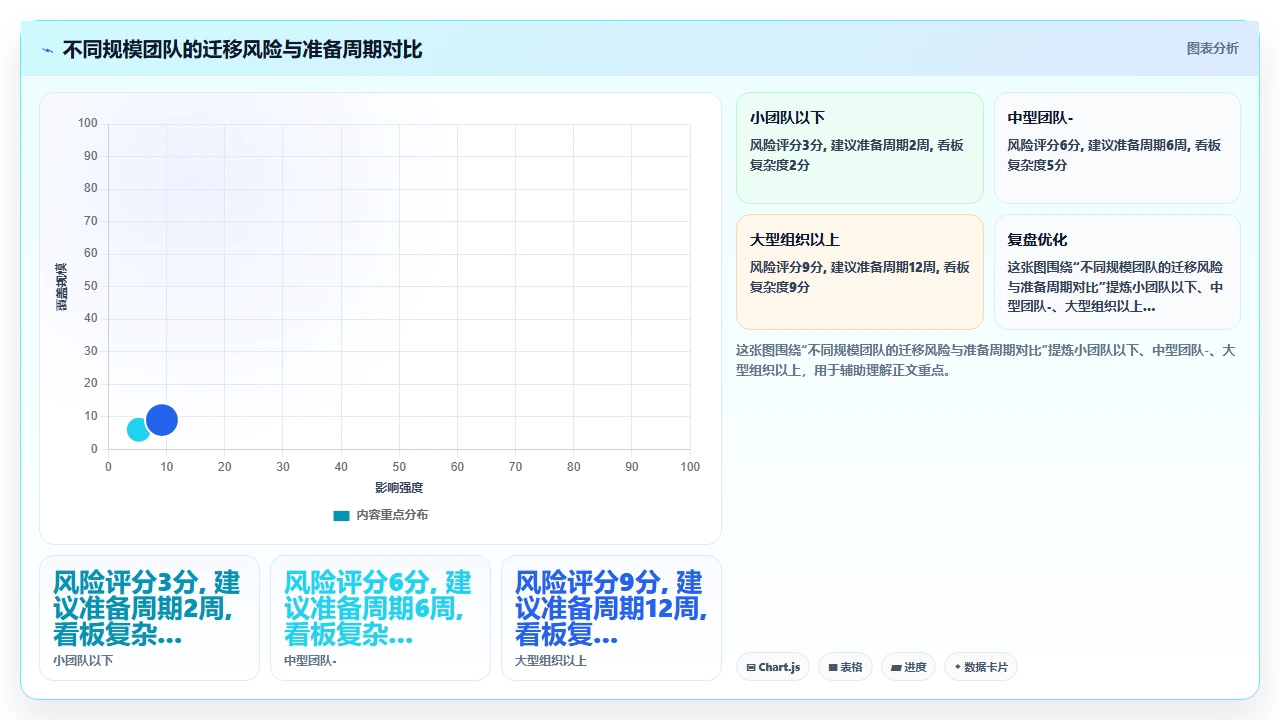Viewport: 1280px width, 720px height.
Task: Click the stat card for 风险评分6分
Action: point(380,618)
